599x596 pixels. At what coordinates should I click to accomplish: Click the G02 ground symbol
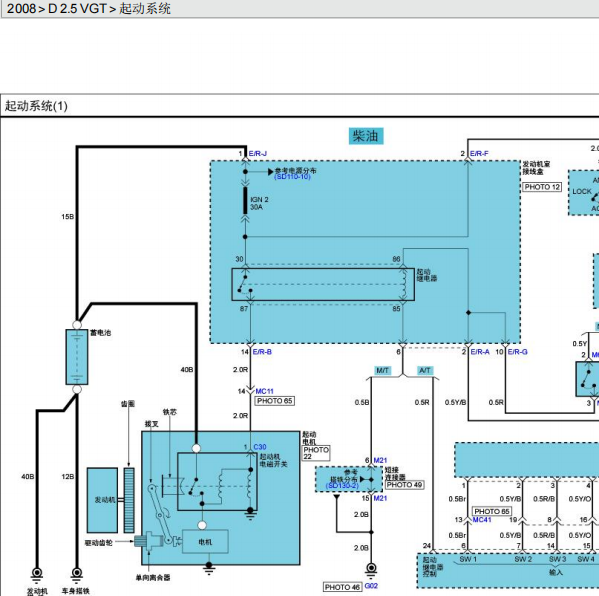pos(371,570)
